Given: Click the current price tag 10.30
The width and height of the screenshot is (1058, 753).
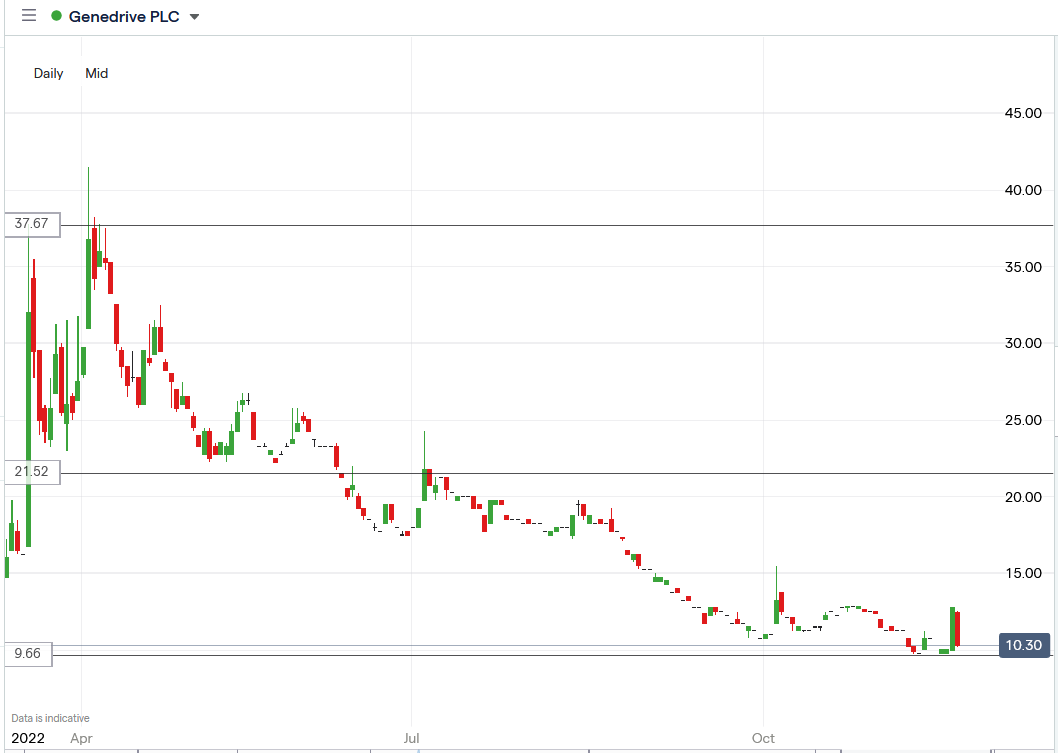Looking at the screenshot, I should click(1024, 645).
